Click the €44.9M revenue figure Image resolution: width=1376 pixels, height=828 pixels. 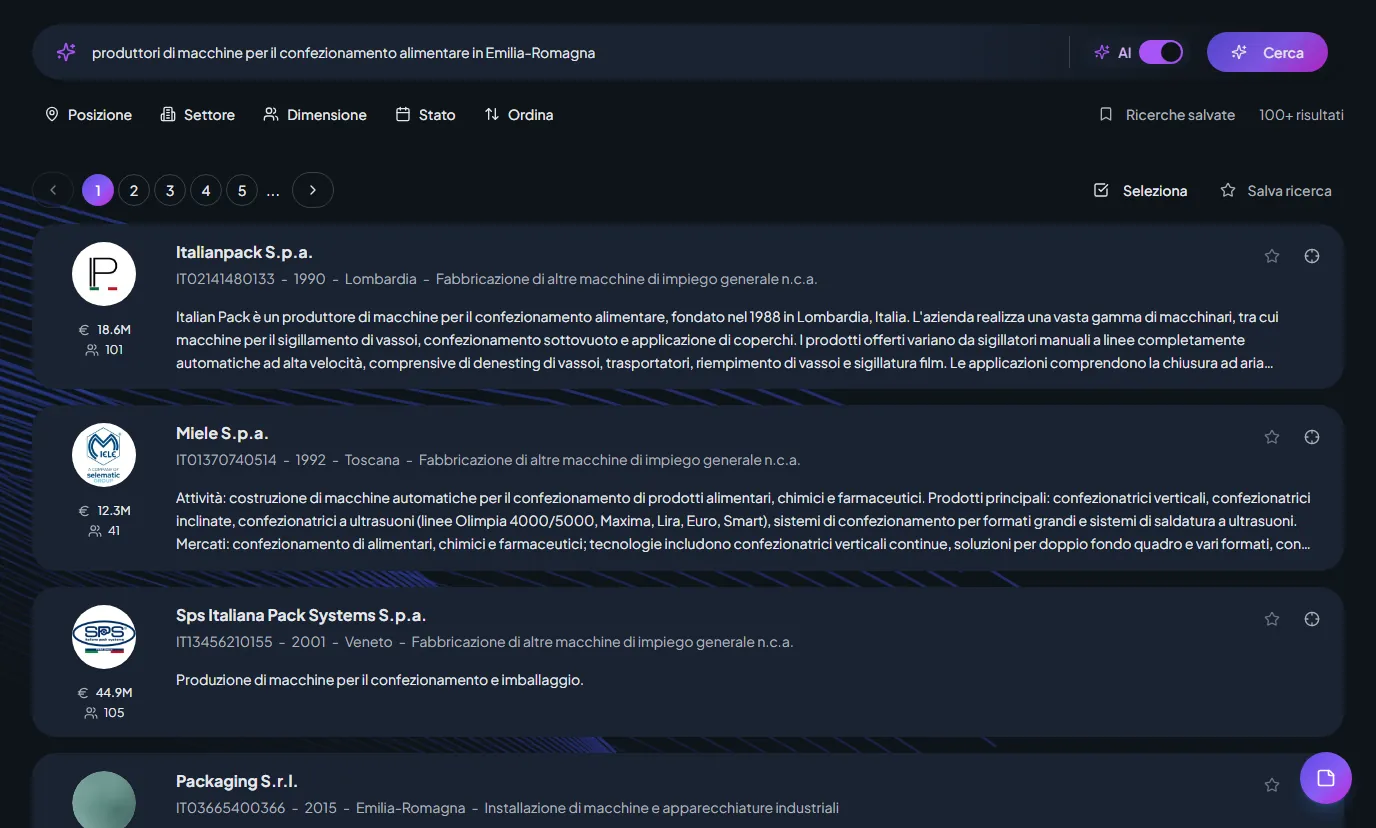[x=104, y=692]
